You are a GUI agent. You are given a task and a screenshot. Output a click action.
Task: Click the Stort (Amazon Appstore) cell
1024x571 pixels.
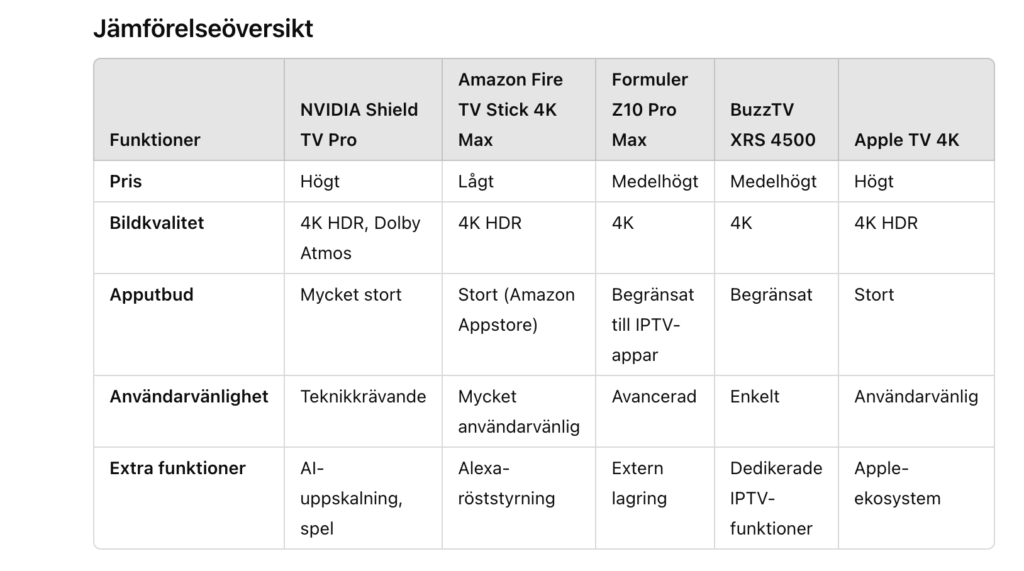click(x=516, y=310)
